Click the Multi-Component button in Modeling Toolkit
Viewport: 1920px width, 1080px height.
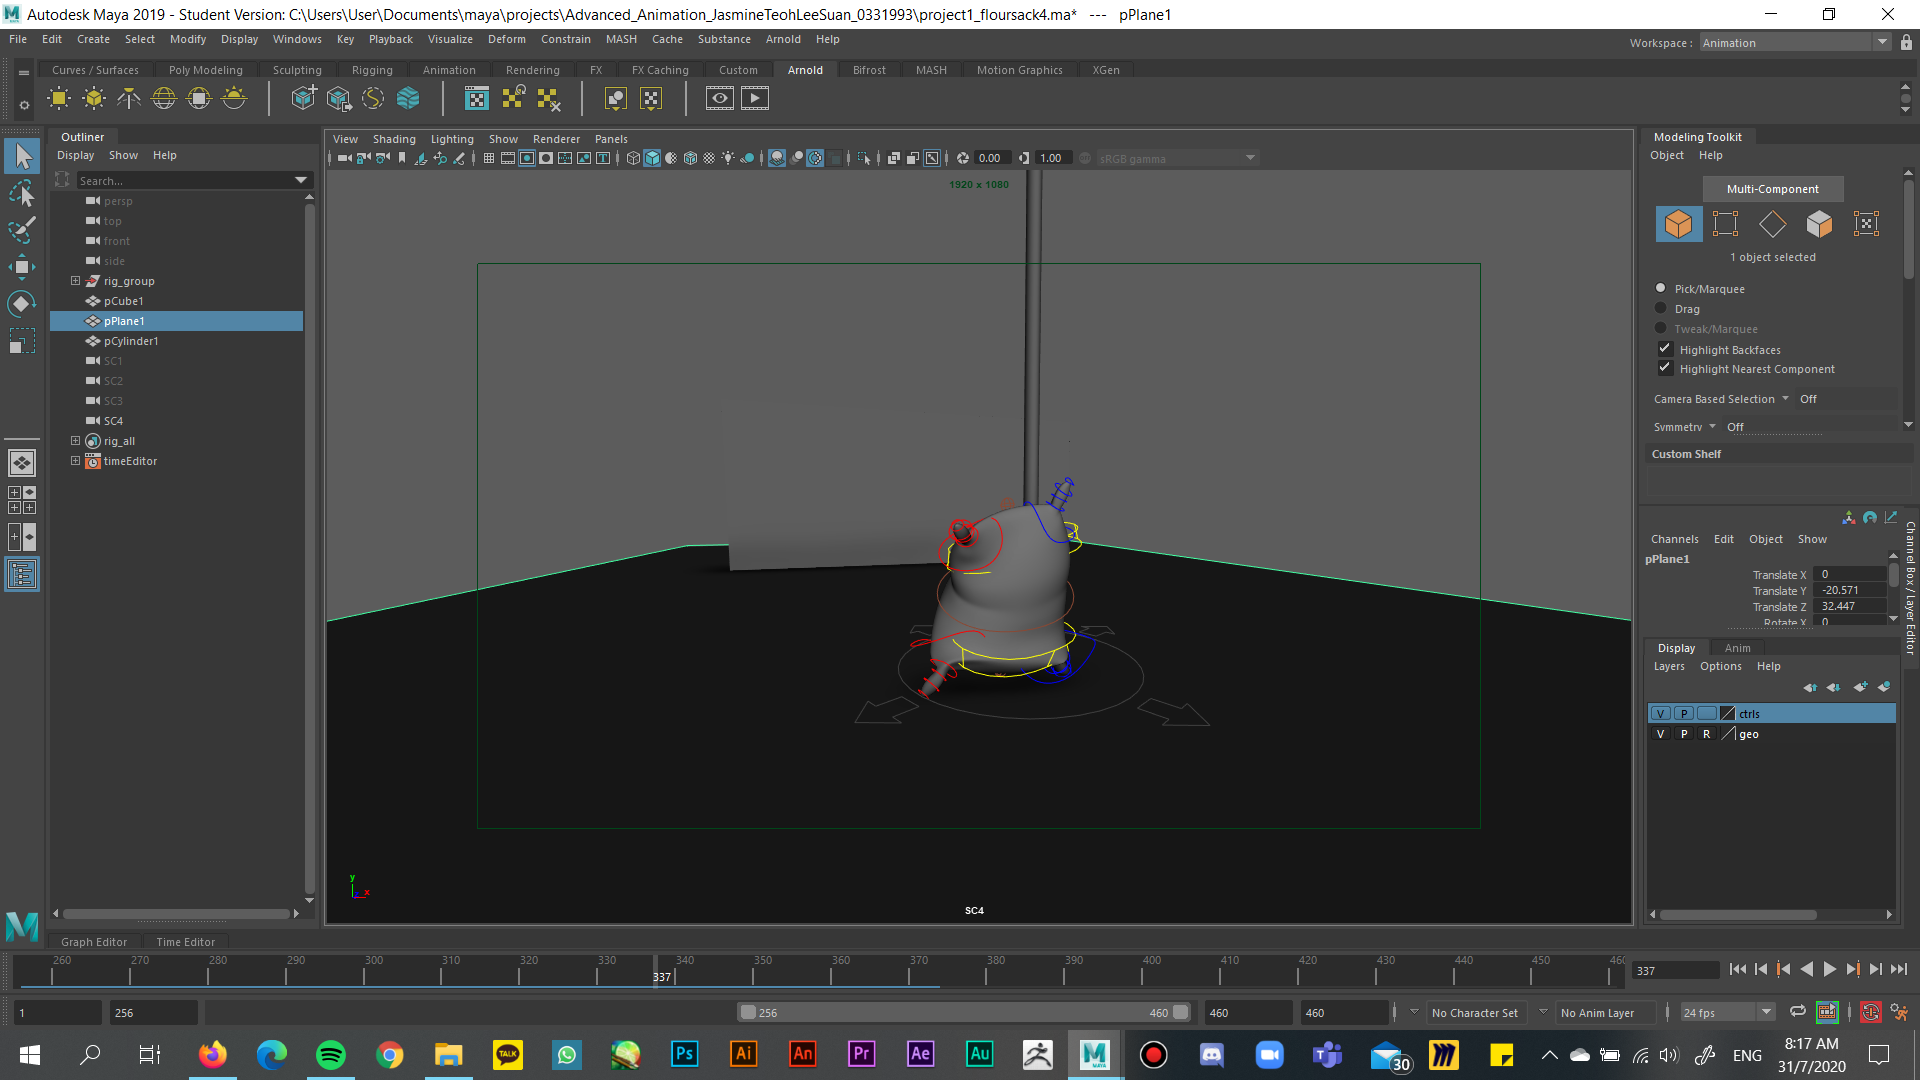(x=1772, y=188)
